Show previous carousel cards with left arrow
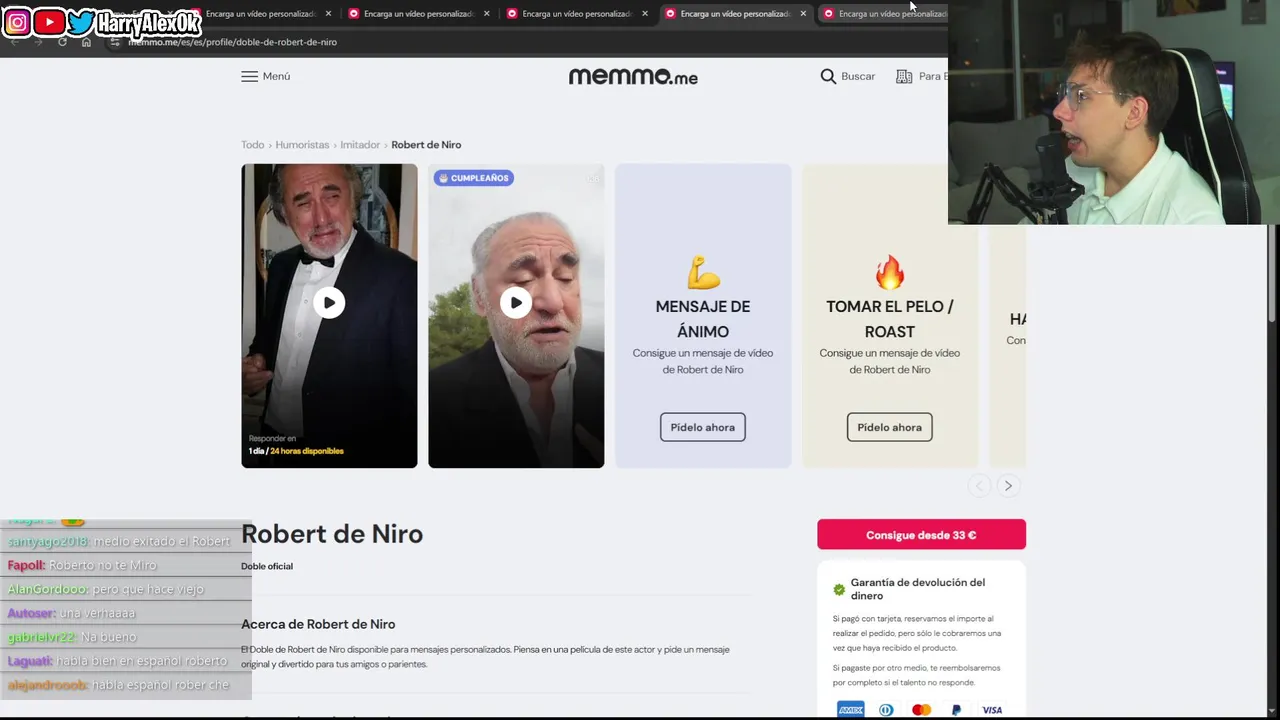Image resolution: width=1280 pixels, height=720 pixels. (x=979, y=486)
